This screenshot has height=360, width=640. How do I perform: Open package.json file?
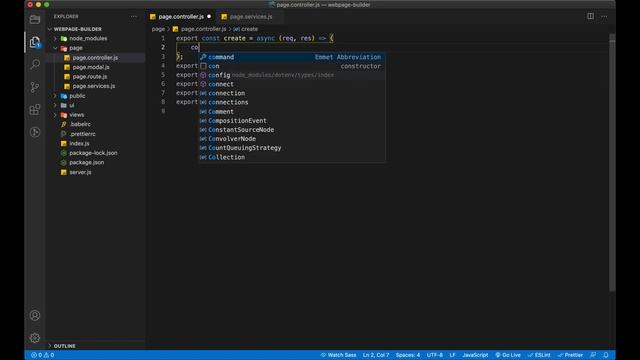(87, 162)
